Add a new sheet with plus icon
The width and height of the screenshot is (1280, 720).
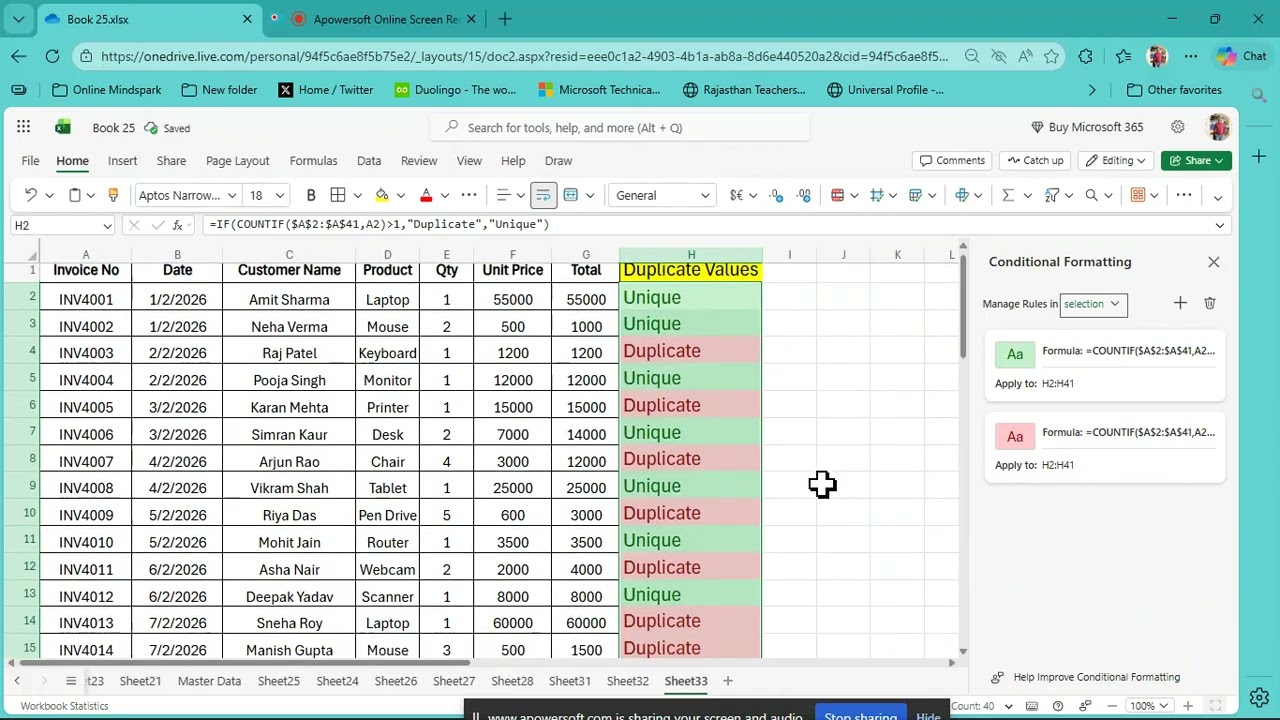(x=728, y=681)
